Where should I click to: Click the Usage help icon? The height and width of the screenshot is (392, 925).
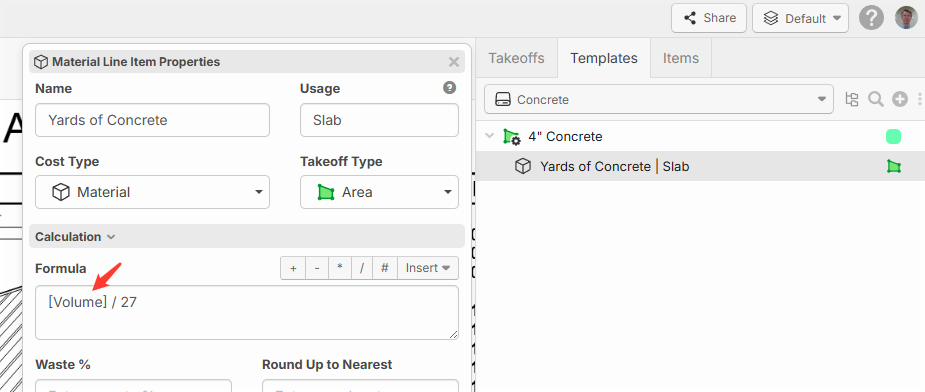pyautogui.click(x=450, y=88)
